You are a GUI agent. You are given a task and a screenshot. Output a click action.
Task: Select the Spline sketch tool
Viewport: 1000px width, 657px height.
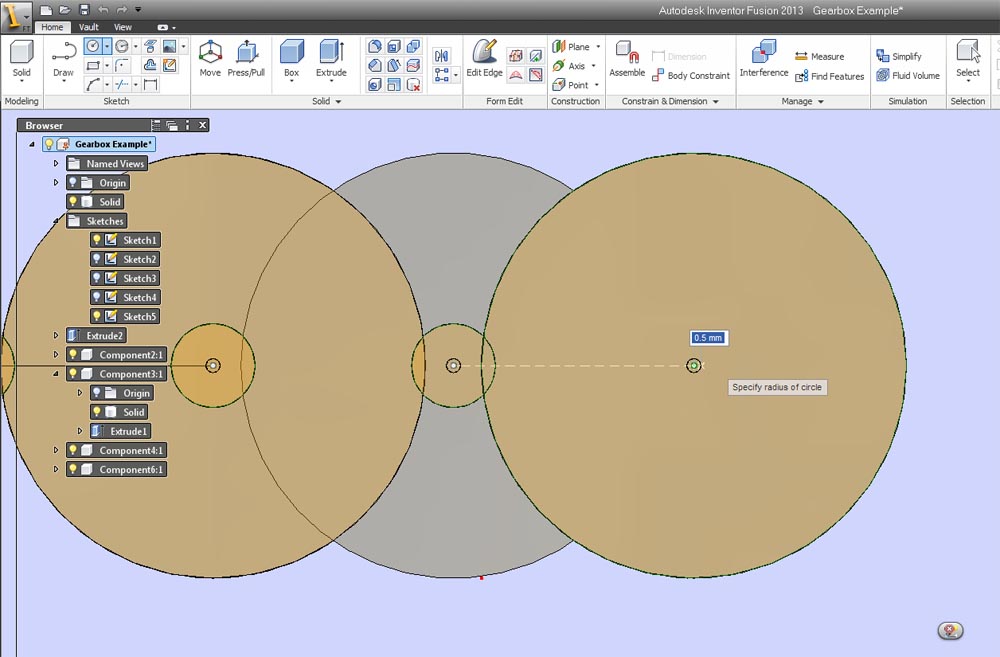[x=93, y=84]
